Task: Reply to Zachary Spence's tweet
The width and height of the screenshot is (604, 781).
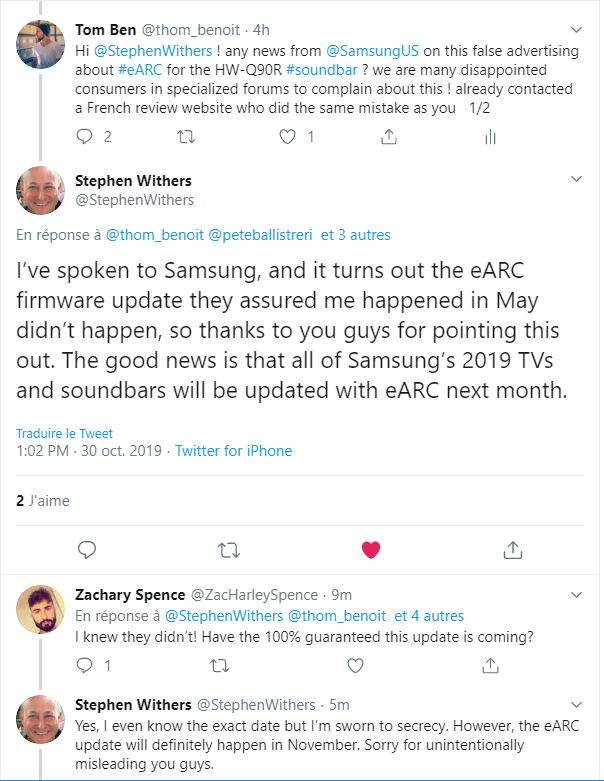Action: [x=84, y=664]
